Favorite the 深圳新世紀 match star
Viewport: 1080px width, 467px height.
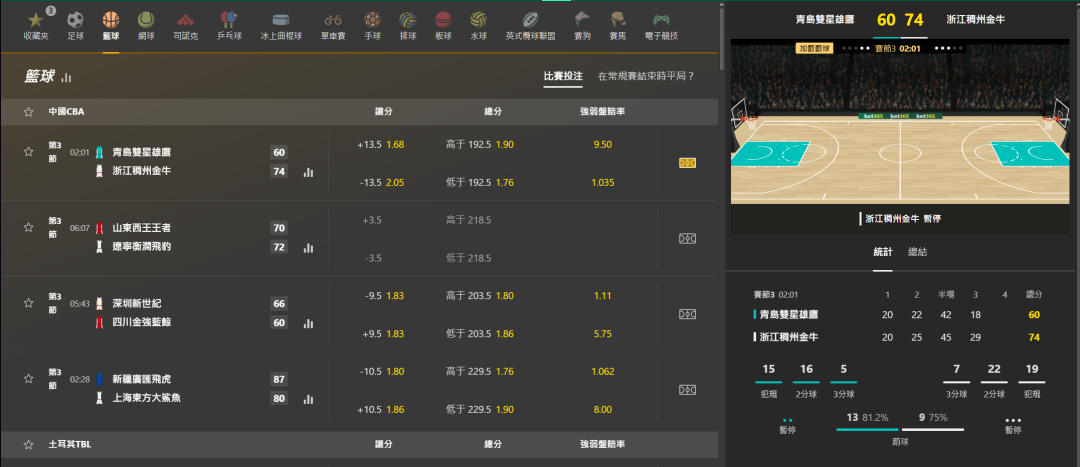pyautogui.click(x=28, y=302)
